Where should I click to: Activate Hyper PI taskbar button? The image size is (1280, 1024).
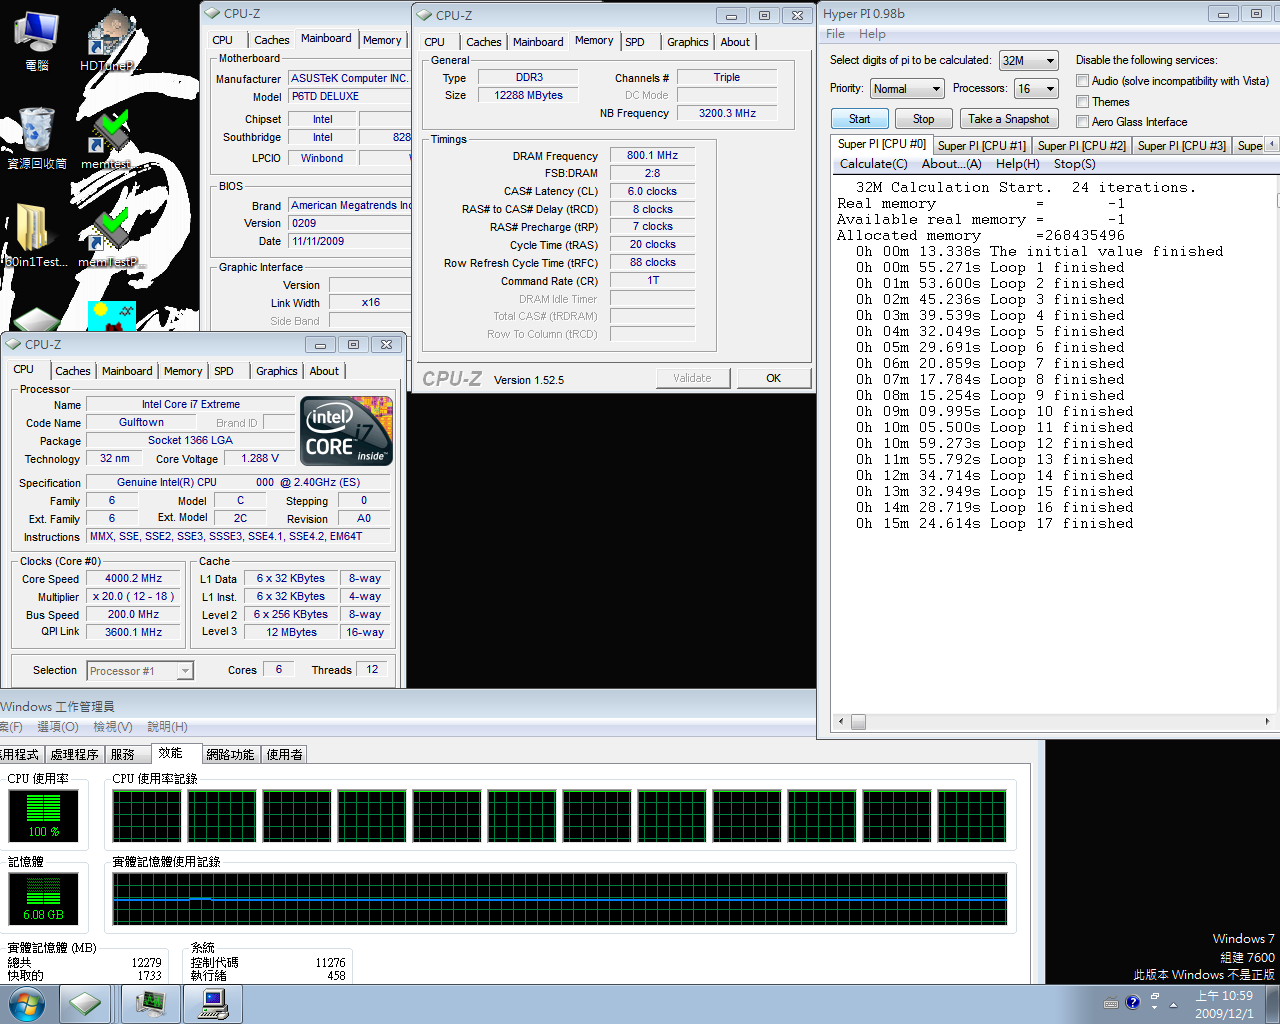(x=214, y=1004)
